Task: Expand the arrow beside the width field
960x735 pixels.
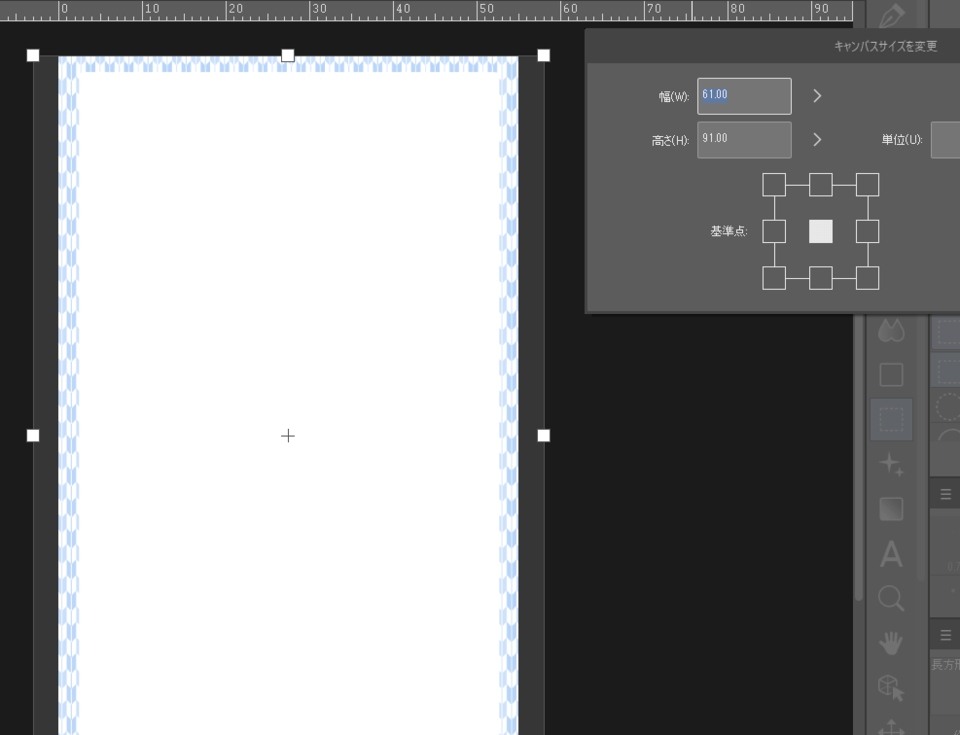Action: [x=817, y=96]
